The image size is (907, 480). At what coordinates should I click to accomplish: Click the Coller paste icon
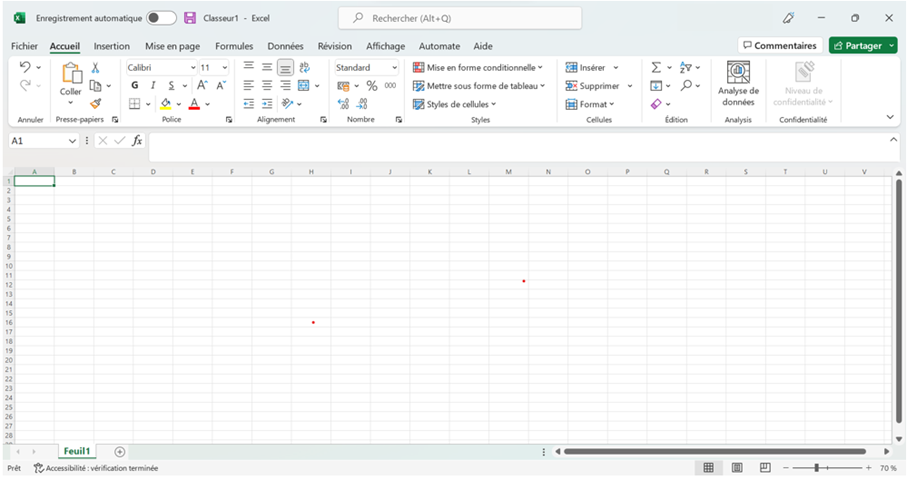pos(71,73)
